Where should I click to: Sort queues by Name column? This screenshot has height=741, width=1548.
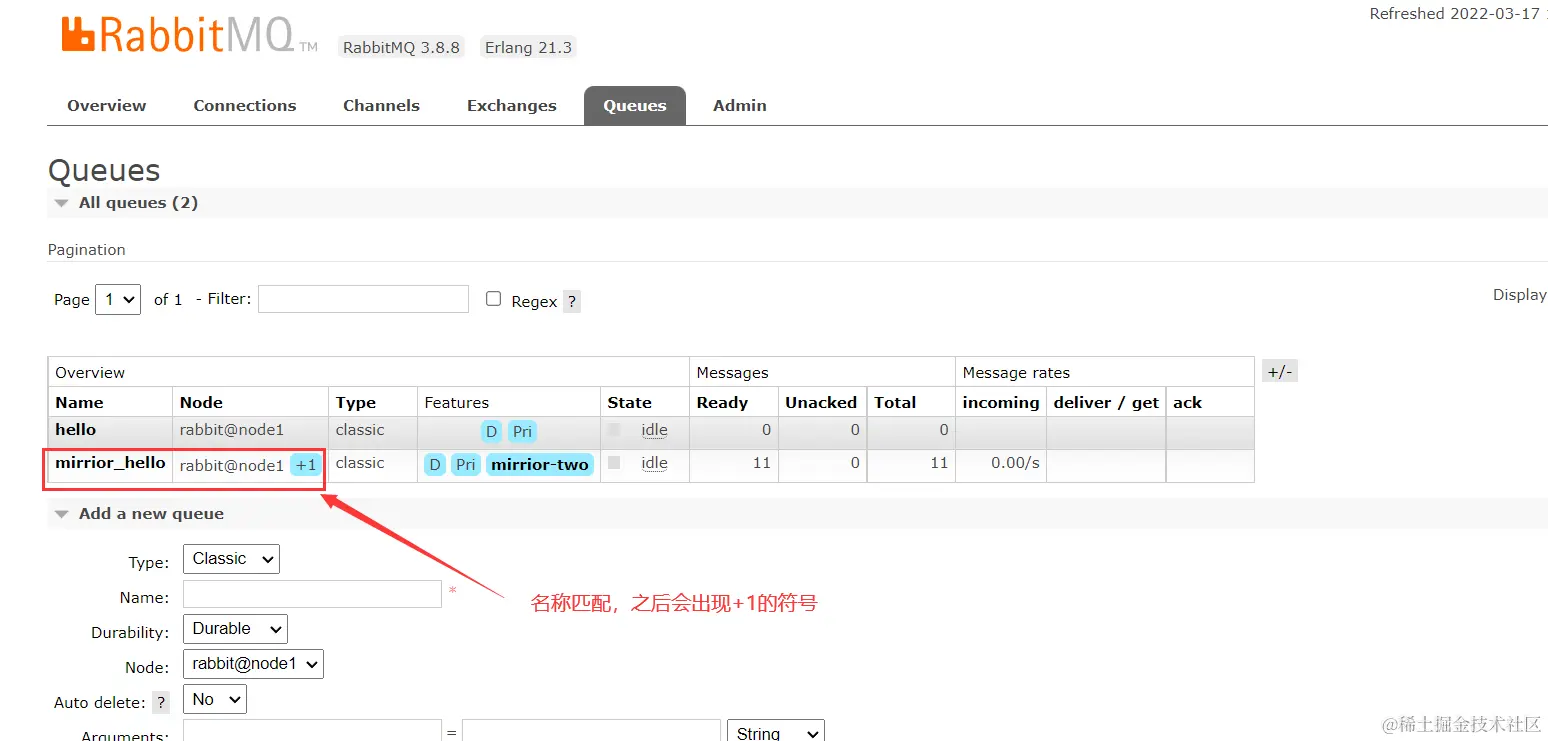(80, 402)
